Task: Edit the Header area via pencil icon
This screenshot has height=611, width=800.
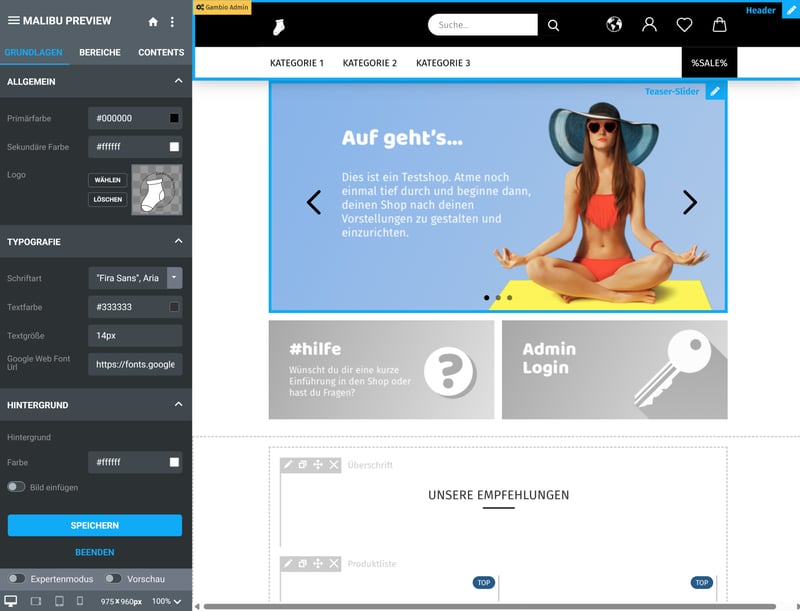Action: (x=791, y=10)
